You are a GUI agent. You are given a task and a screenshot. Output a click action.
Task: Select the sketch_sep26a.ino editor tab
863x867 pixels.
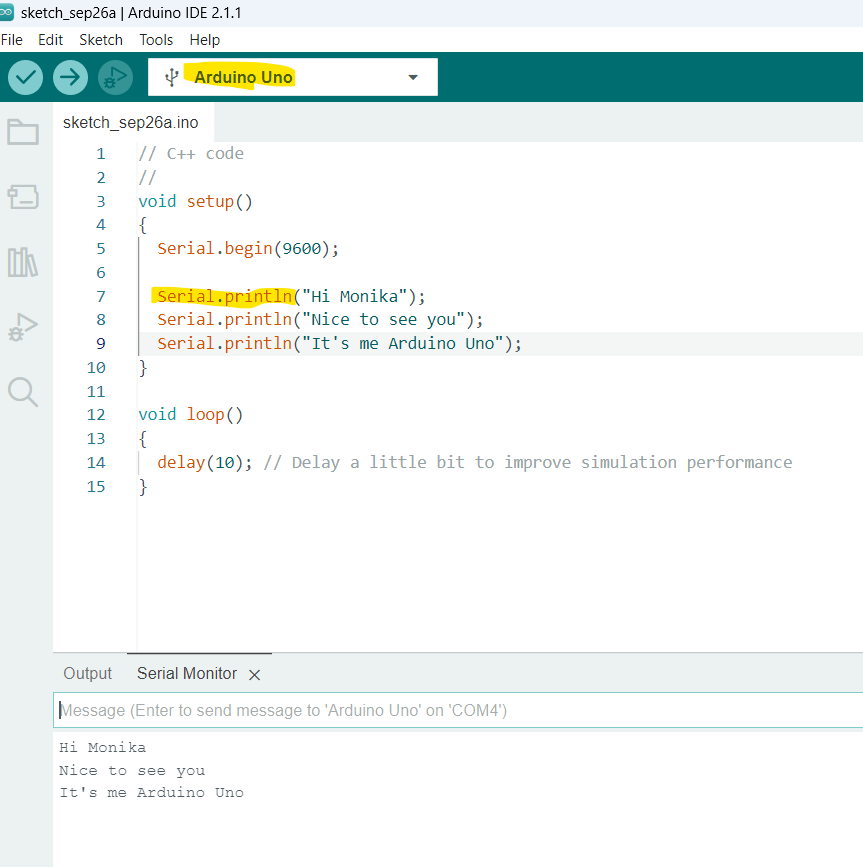130,122
